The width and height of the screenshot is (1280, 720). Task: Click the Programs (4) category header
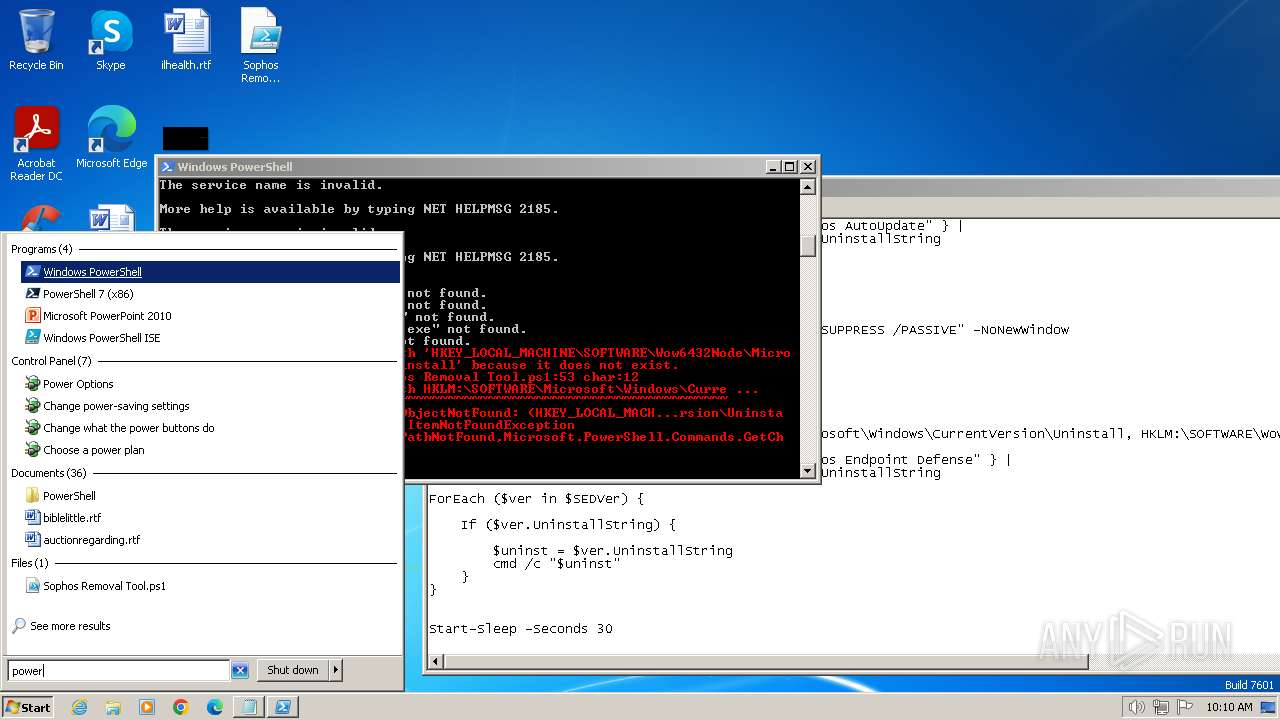coord(42,249)
